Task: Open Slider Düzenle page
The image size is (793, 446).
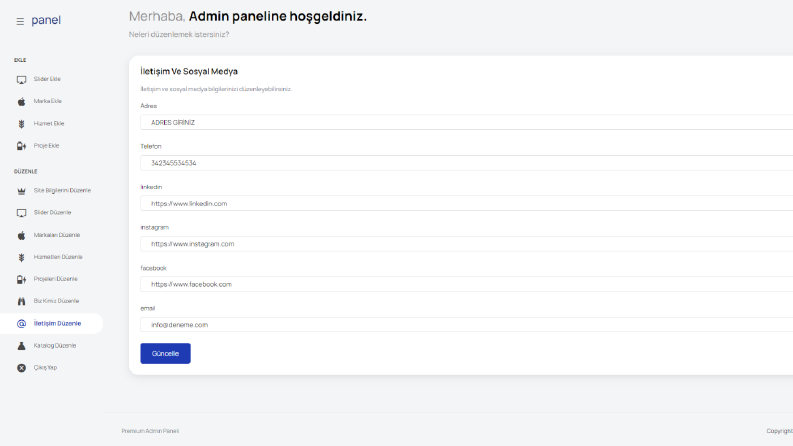Action: click(x=52, y=212)
